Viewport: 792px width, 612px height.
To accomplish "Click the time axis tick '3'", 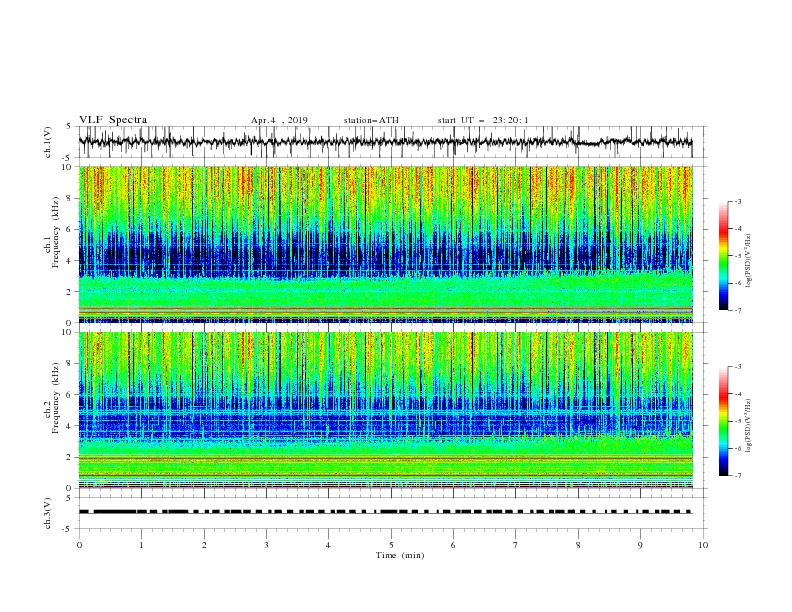I will [x=266, y=545].
